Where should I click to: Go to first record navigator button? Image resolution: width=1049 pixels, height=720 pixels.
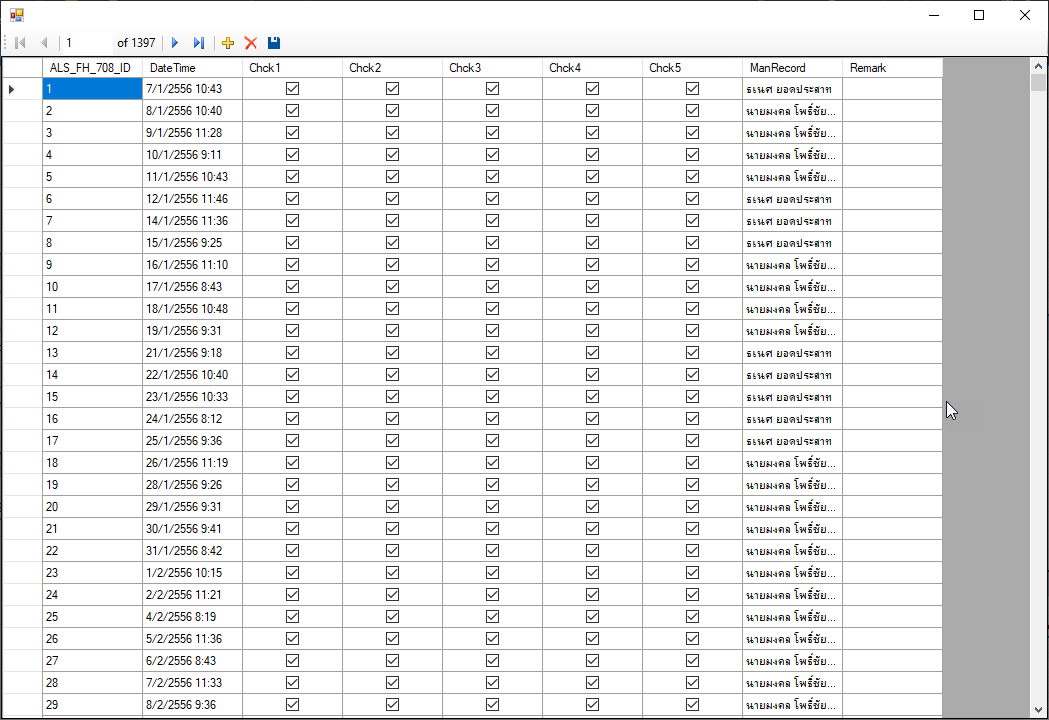coord(20,43)
